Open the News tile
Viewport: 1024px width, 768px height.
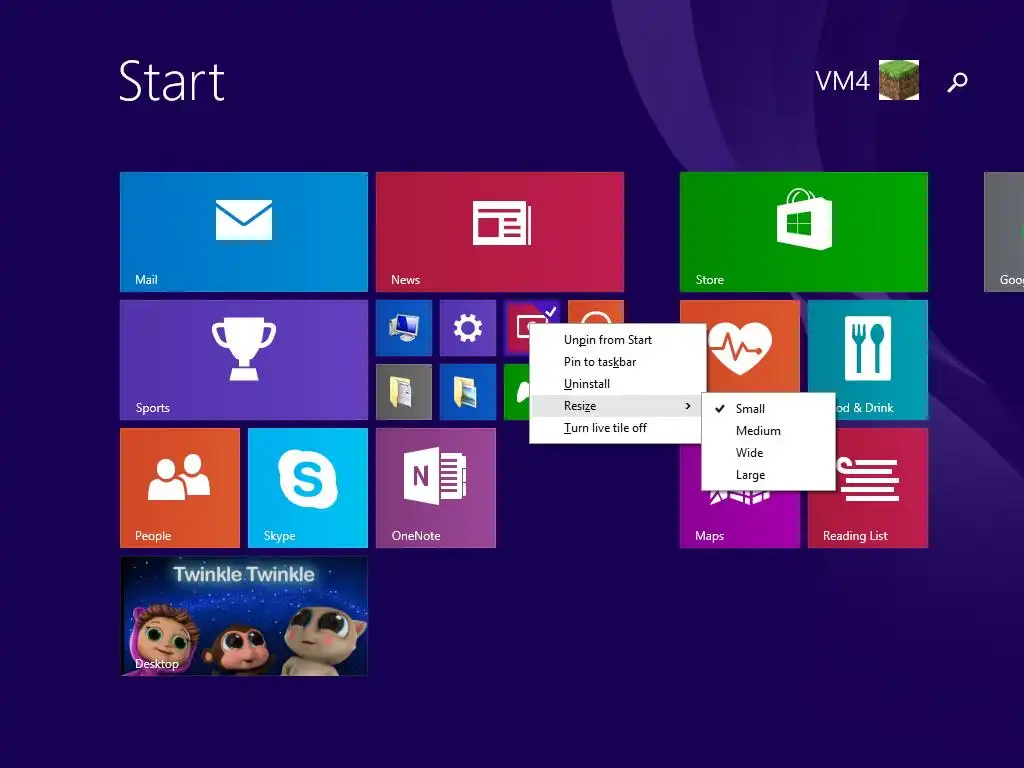(x=500, y=232)
